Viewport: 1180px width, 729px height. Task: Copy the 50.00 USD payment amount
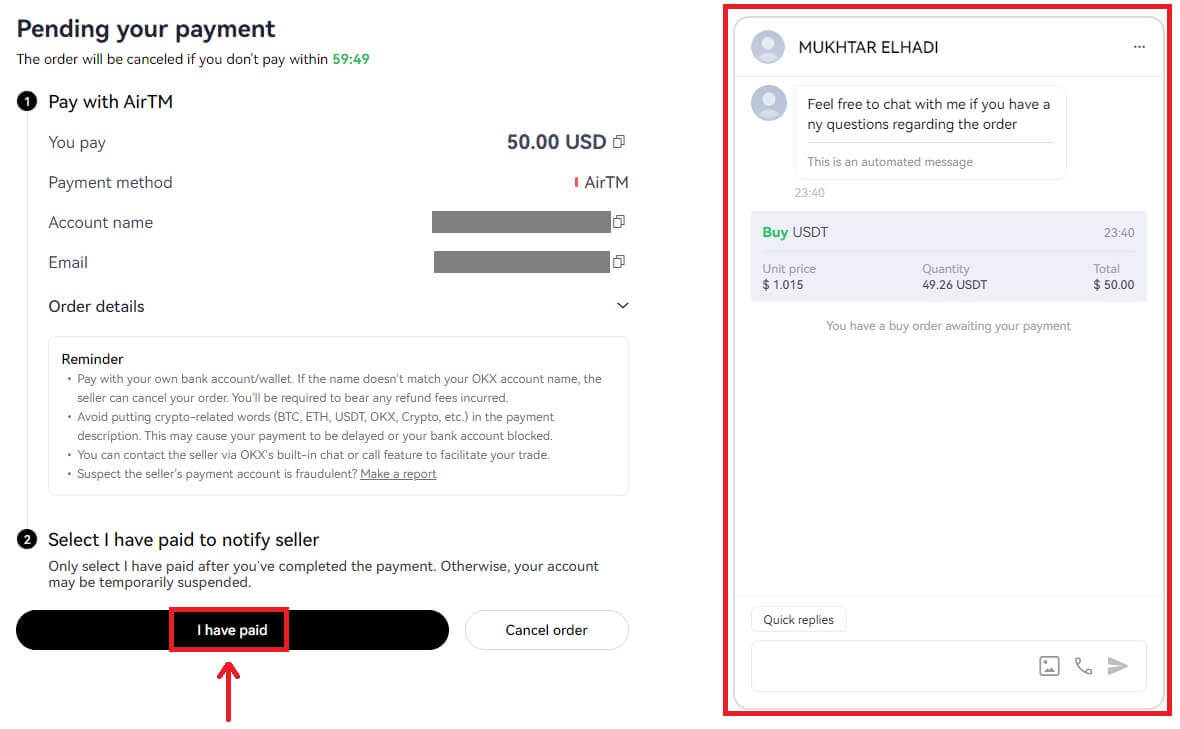(x=618, y=142)
